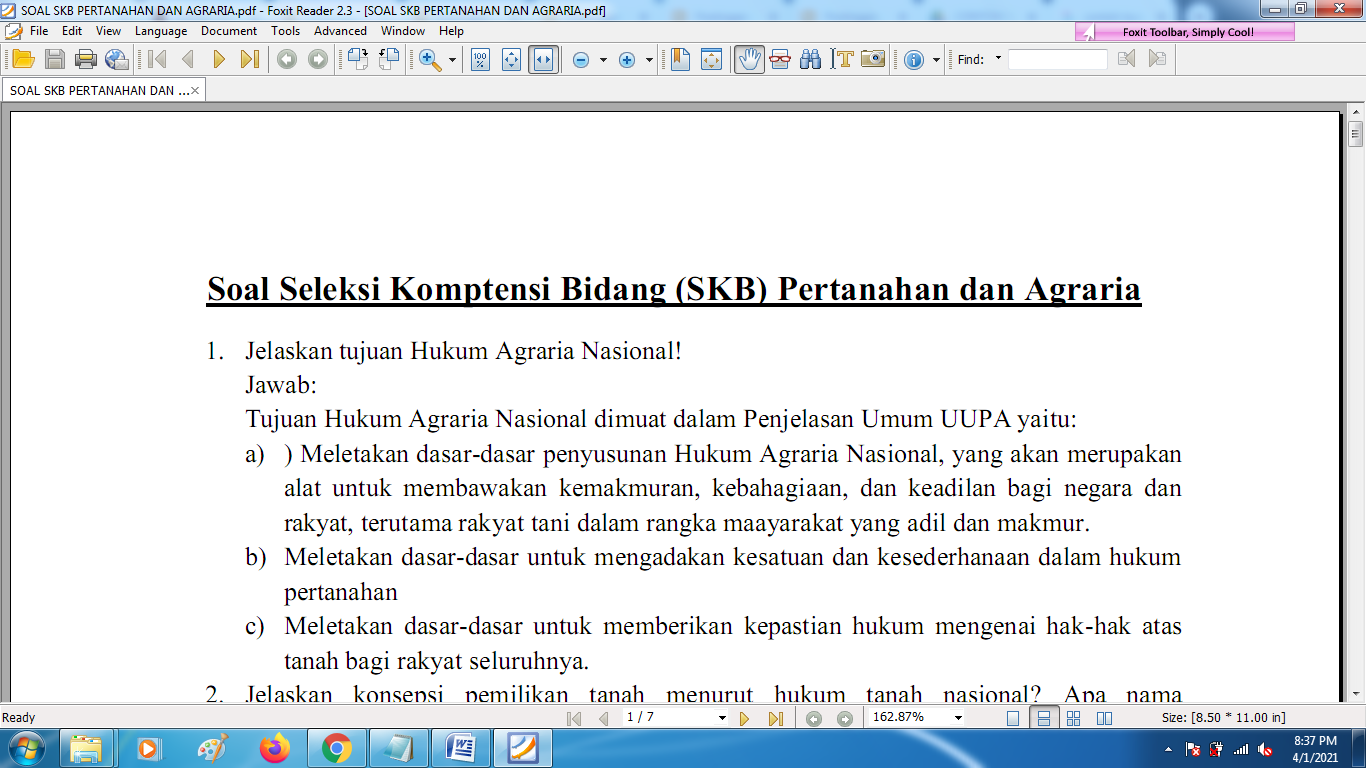Open the View menu
The image size is (1366, 768).
(109, 31)
